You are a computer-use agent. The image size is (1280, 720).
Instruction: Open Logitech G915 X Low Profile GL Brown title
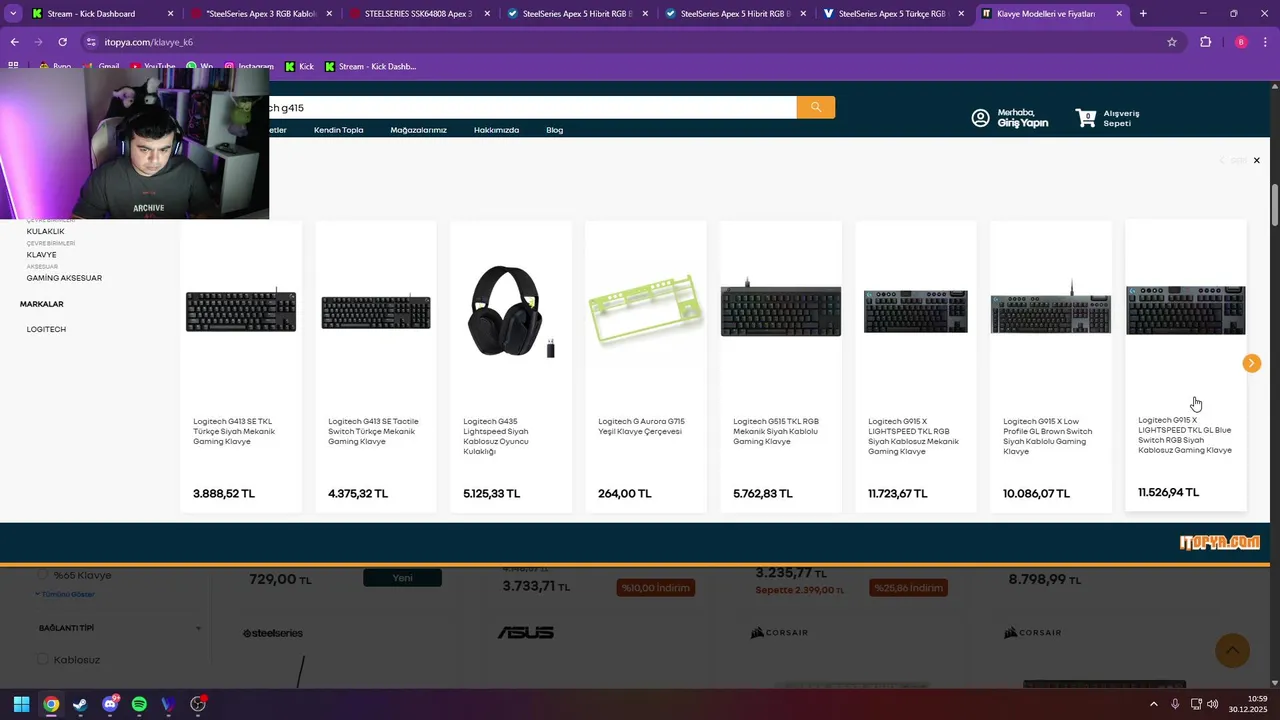(1048, 436)
